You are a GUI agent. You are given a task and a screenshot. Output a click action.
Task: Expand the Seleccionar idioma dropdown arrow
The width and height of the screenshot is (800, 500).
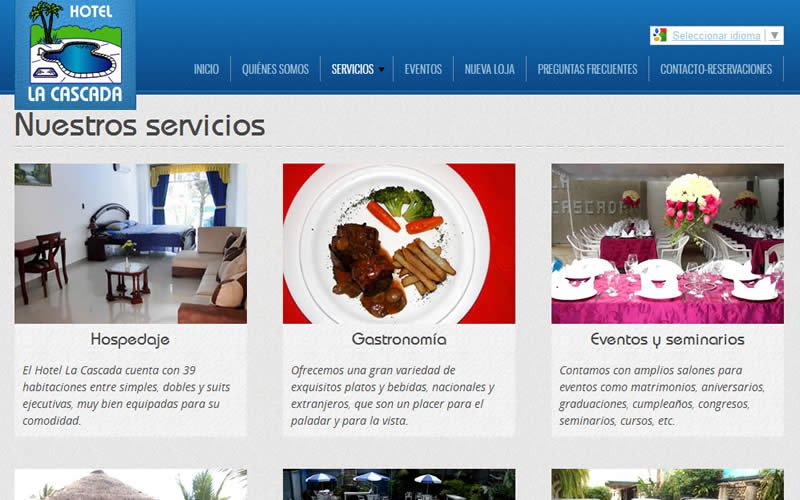click(774, 36)
